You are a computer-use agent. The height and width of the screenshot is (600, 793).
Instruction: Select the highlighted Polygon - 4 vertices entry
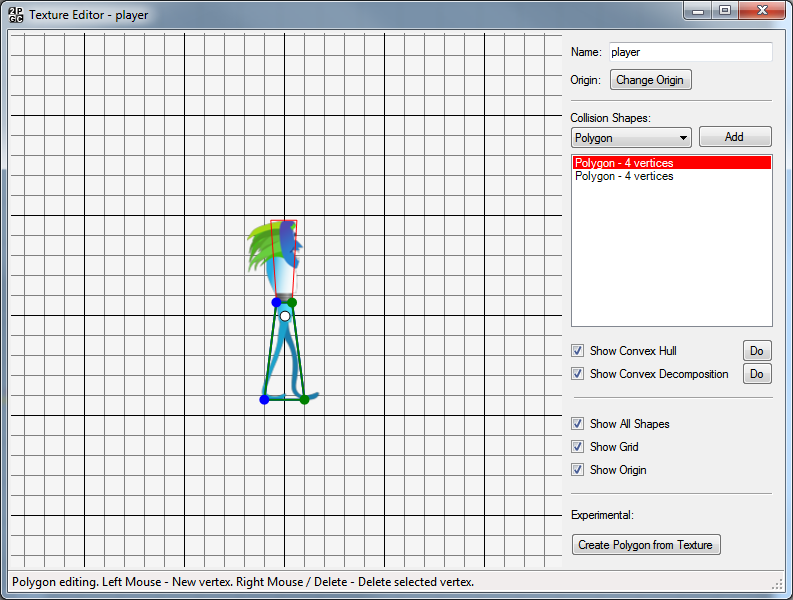point(672,162)
